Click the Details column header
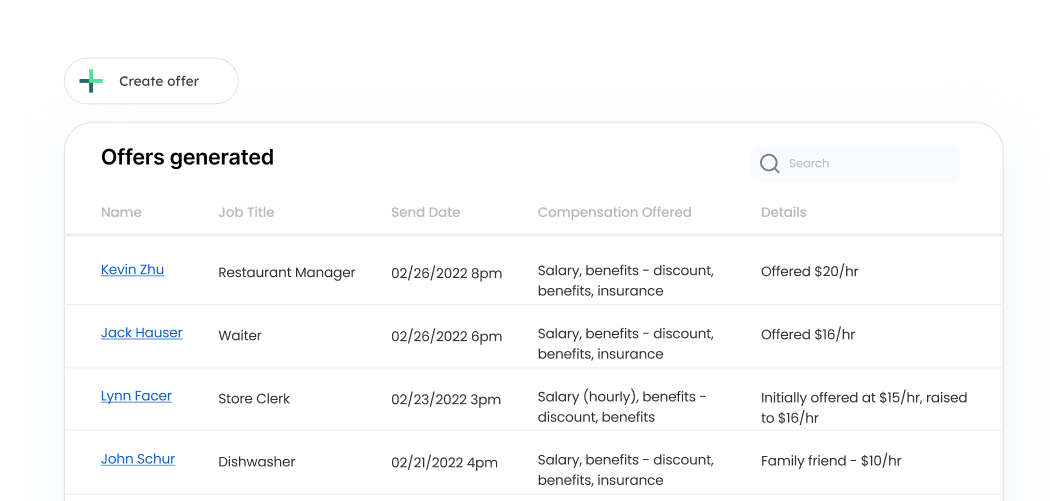Image resolution: width=1050 pixels, height=501 pixels. (x=783, y=212)
